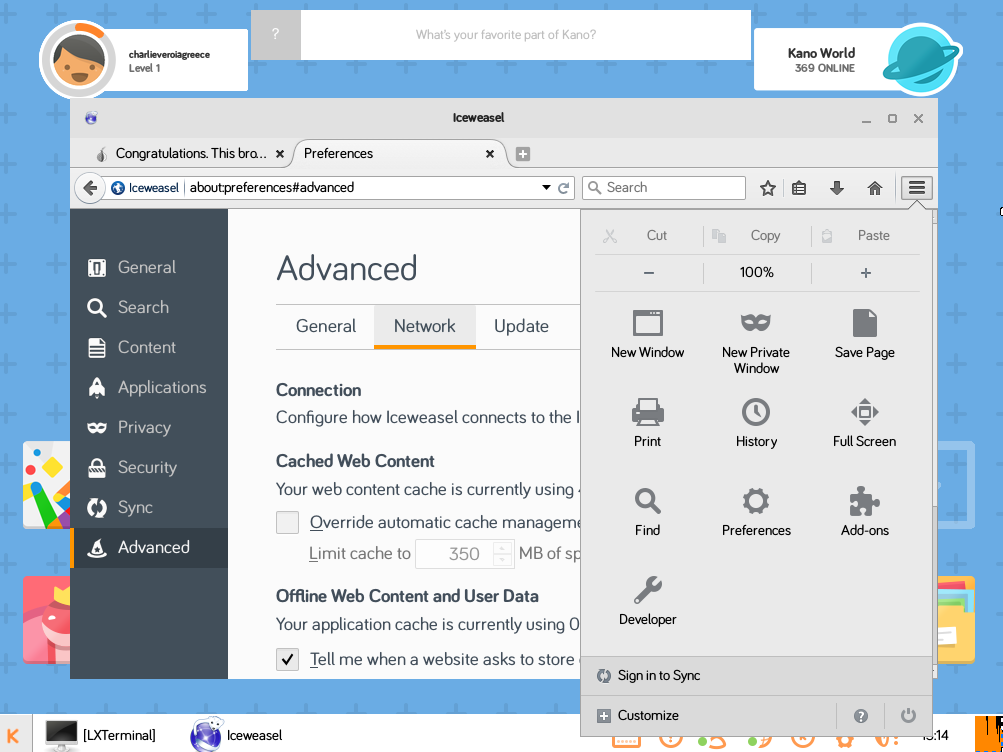
Task: Bookmark this page with the star icon
Action: tap(767, 187)
